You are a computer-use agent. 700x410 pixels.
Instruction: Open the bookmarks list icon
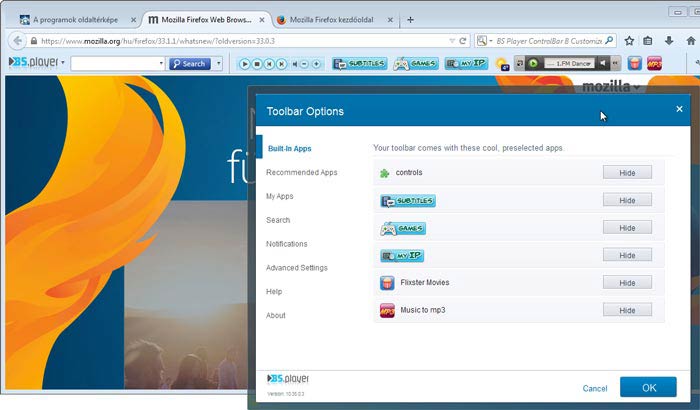click(x=648, y=41)
